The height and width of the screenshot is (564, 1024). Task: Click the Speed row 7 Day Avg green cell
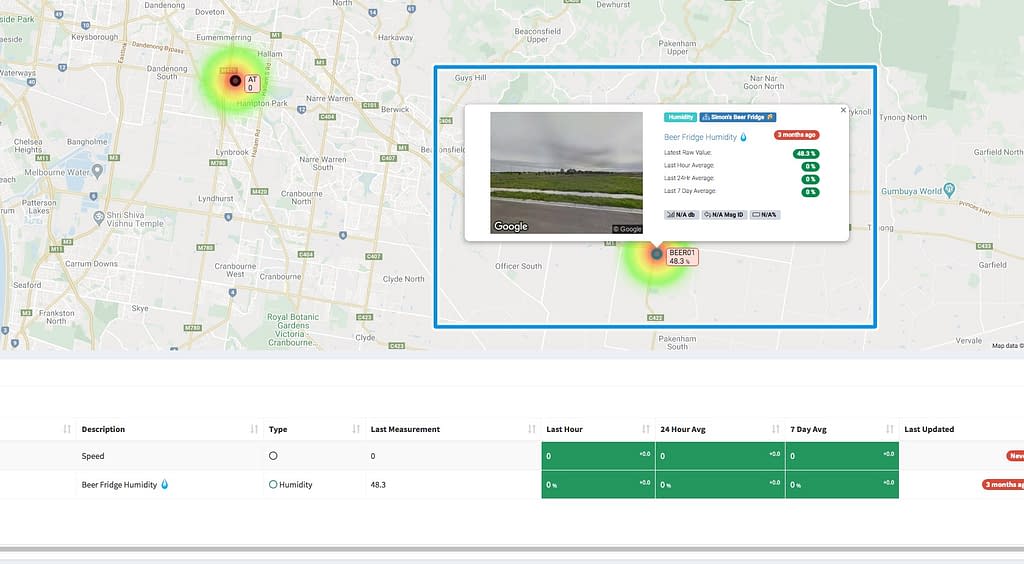(x=842, y=456)
